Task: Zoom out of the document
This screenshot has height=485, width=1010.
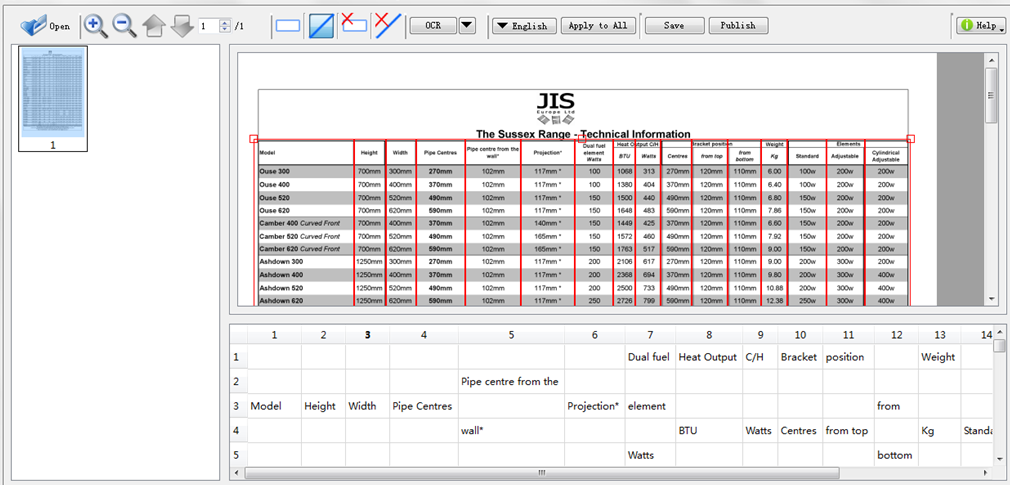Action: [x=125, y=25]
